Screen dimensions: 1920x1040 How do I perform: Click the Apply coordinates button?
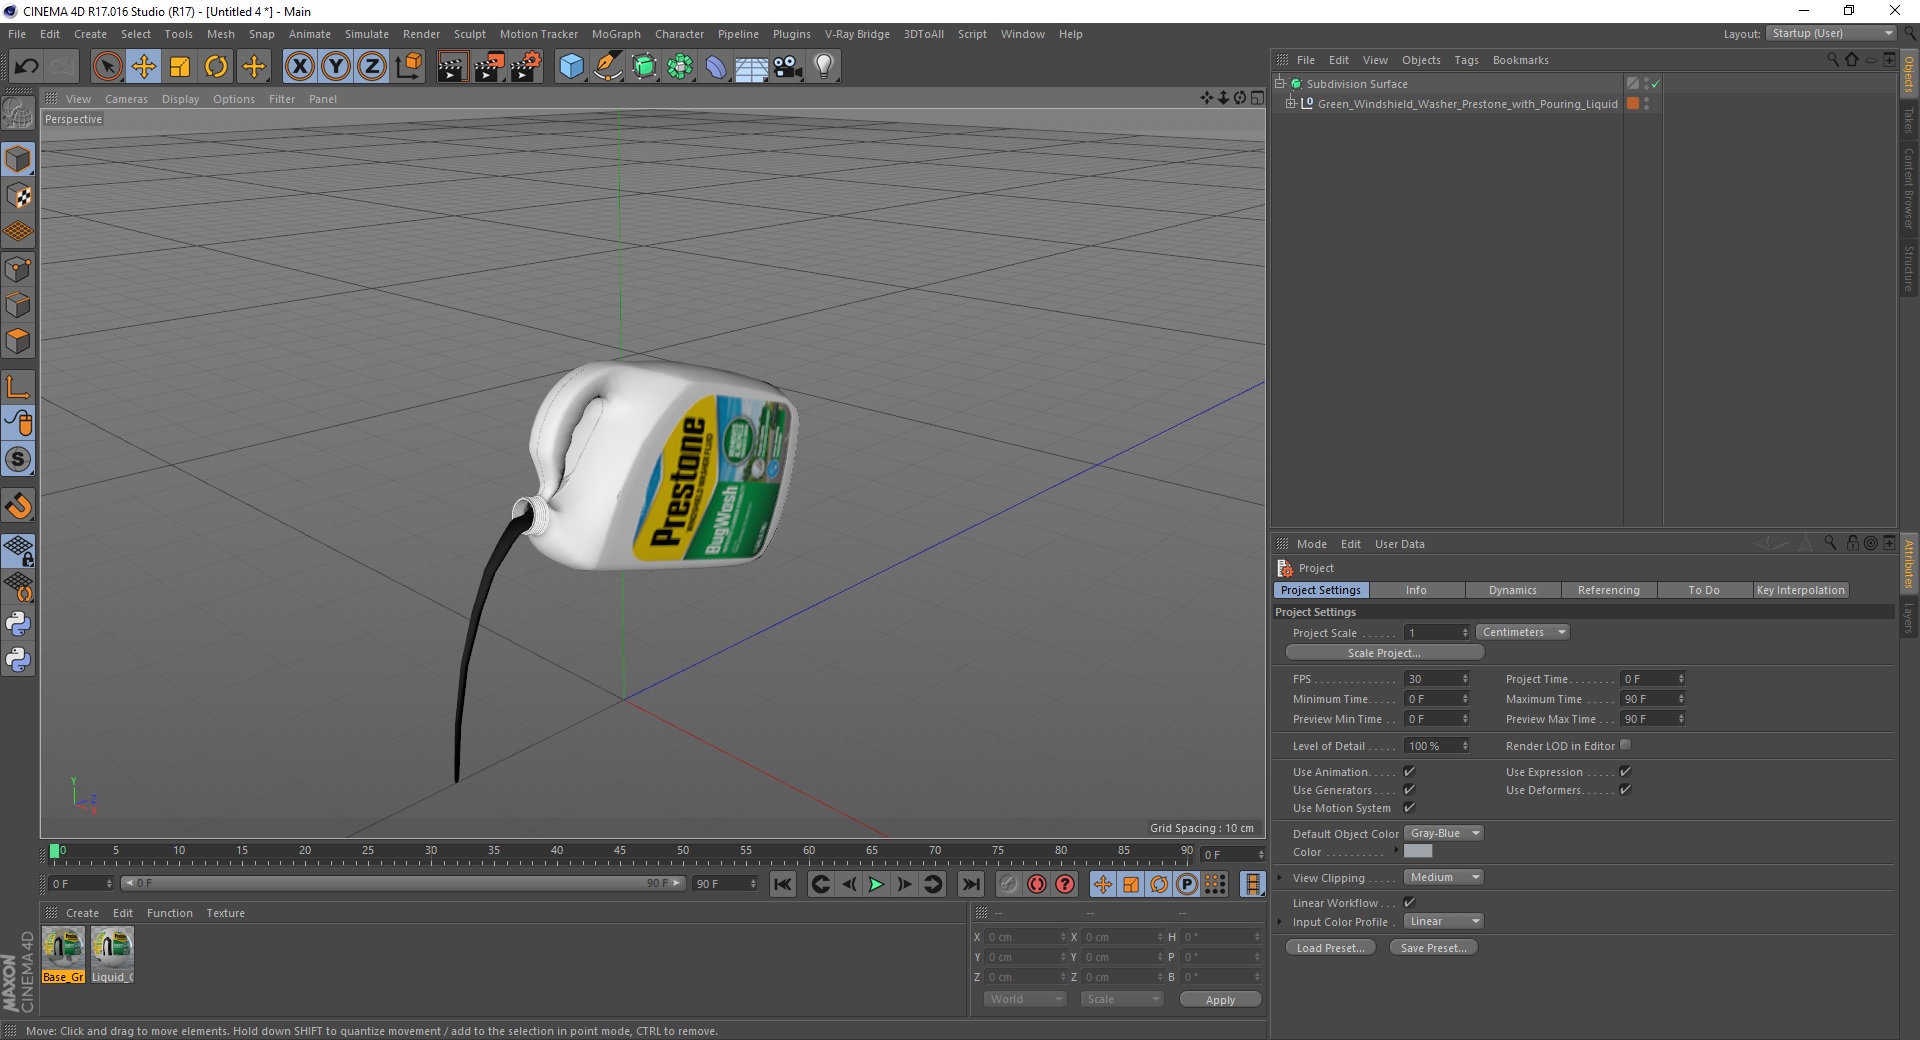pyautogui.click(x=1220, y=1000)
